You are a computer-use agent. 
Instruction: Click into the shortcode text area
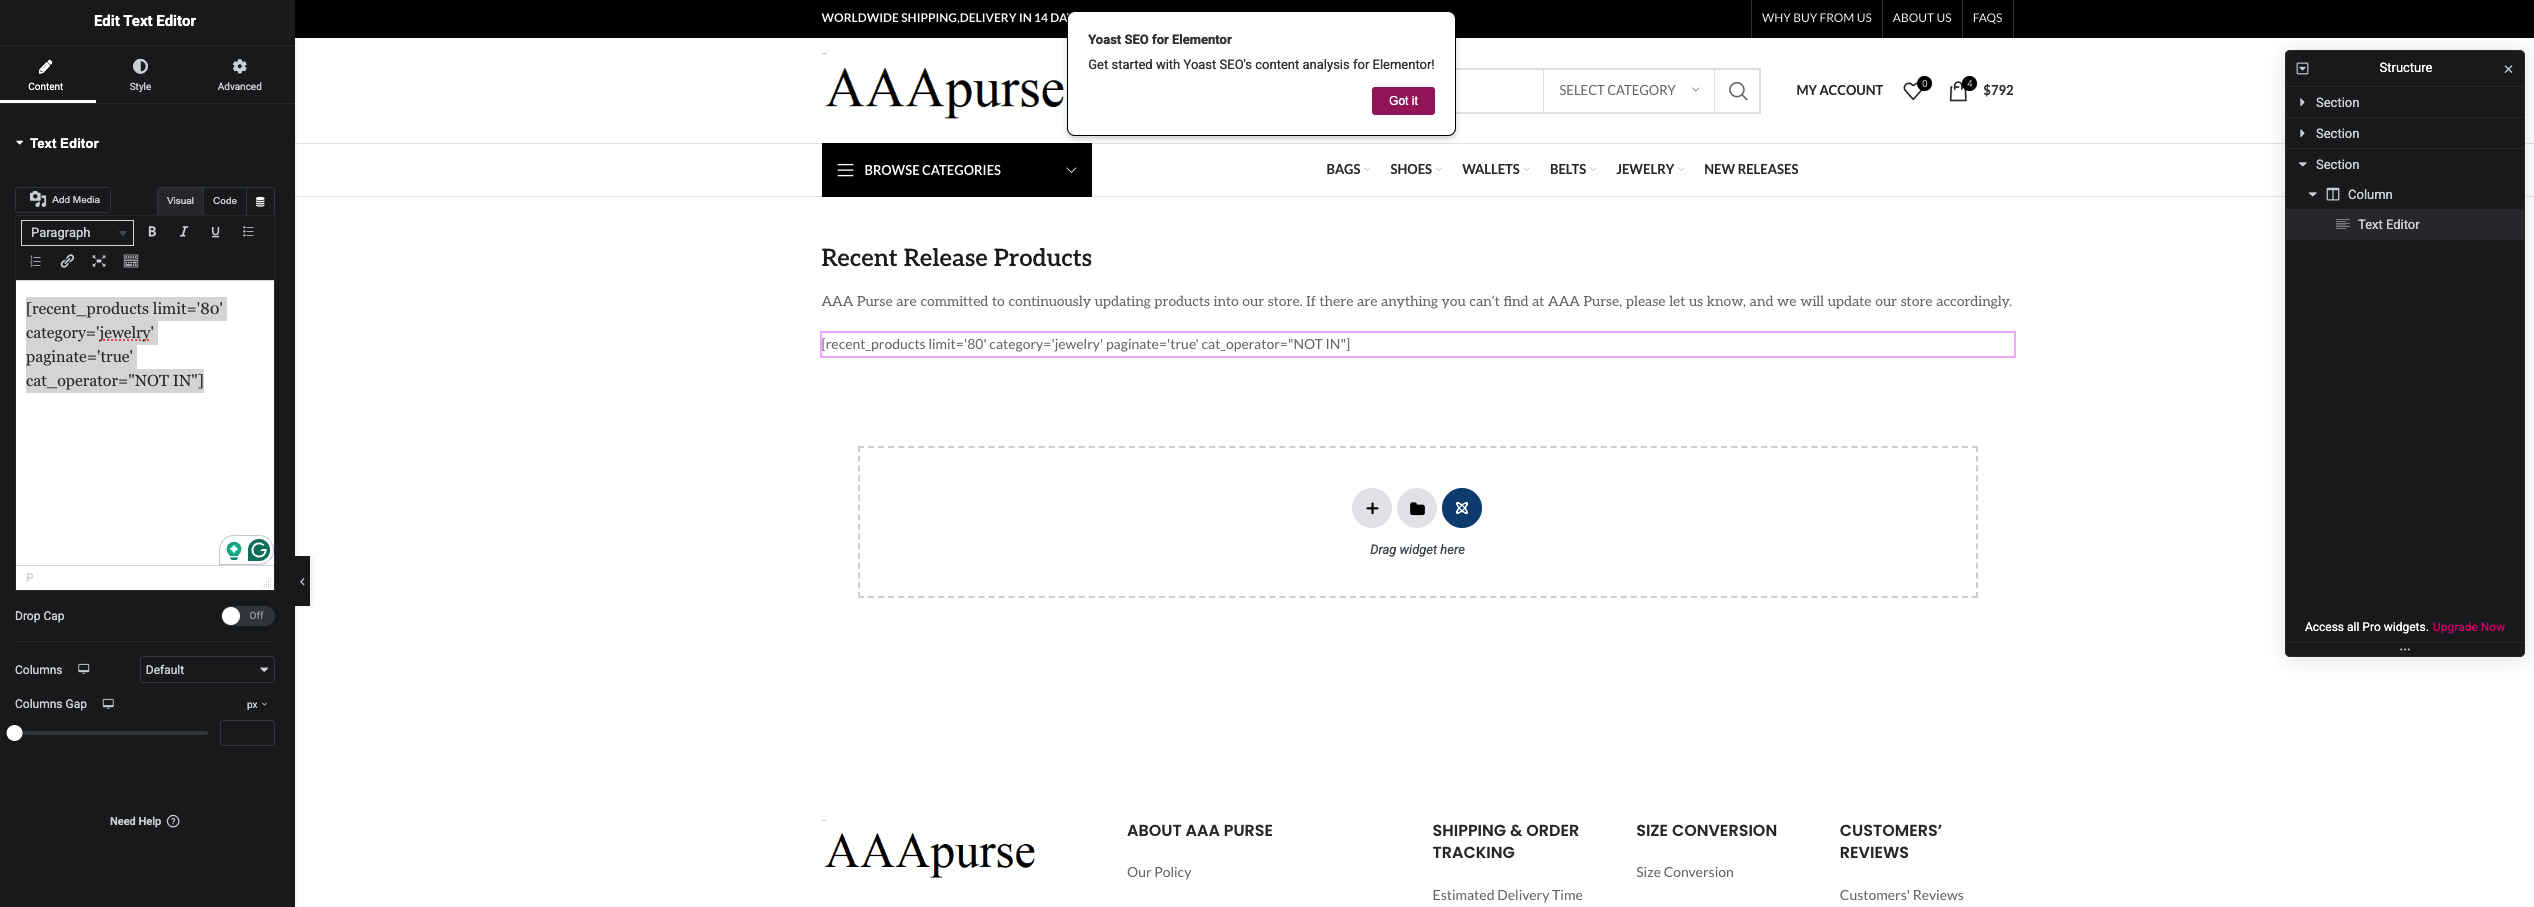(145, 423)
